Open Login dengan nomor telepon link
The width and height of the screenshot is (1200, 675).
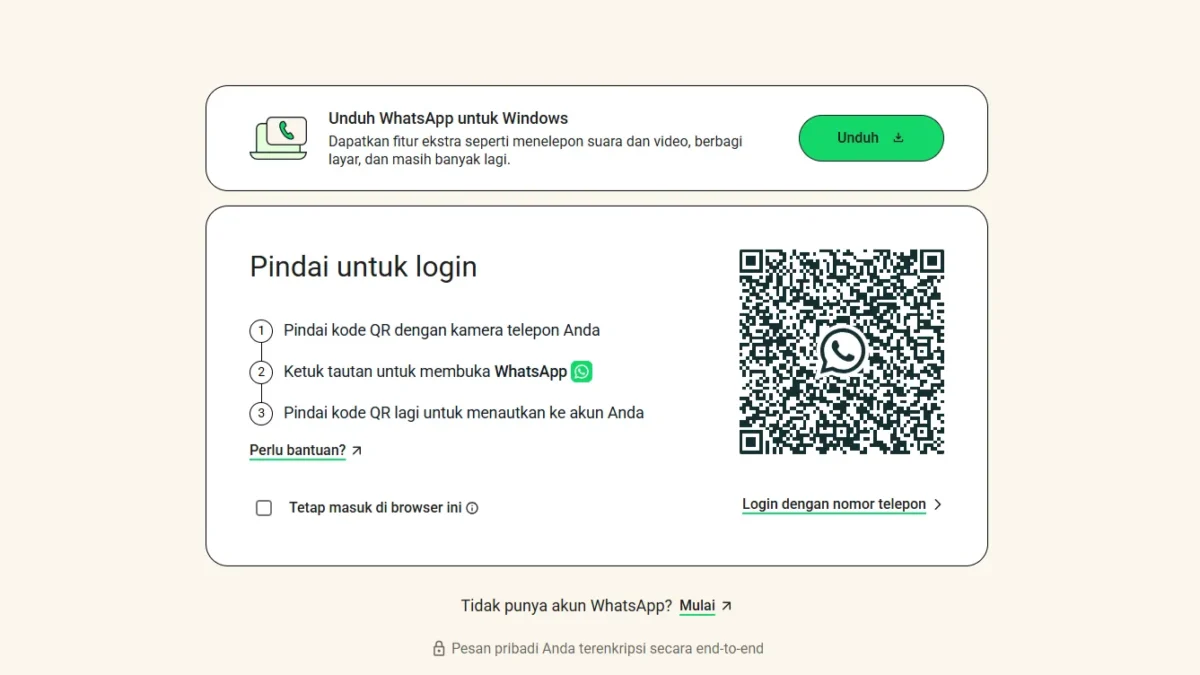tap(834, 505)
